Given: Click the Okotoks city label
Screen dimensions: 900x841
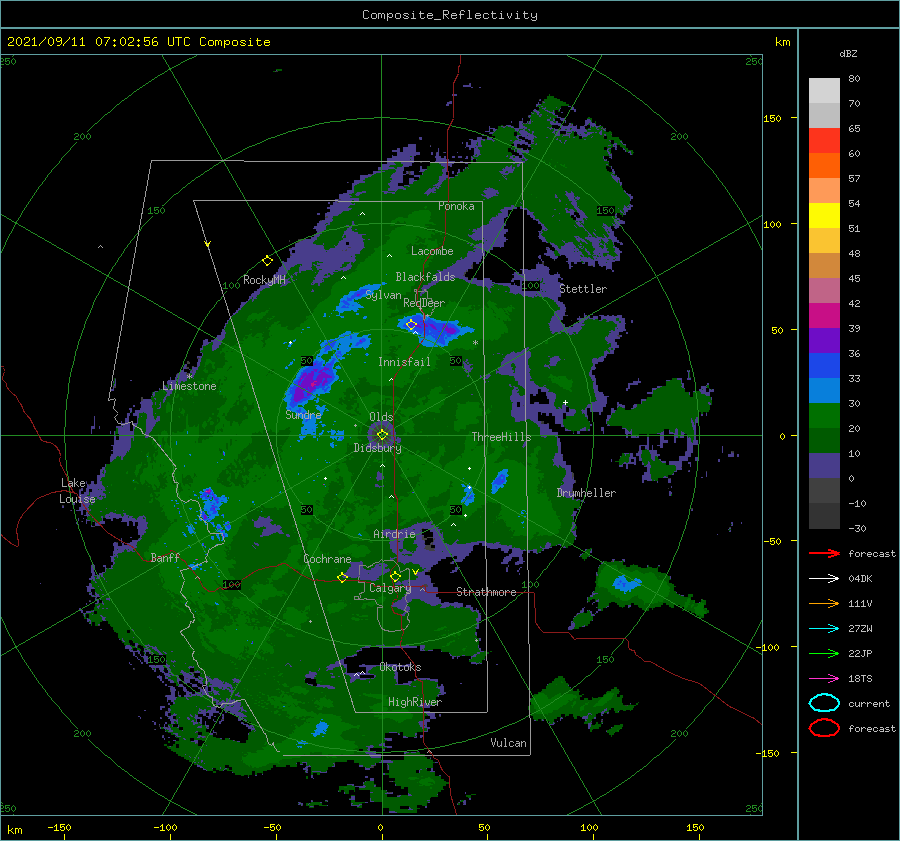Looking at the screenshot, I should (400, 667).
